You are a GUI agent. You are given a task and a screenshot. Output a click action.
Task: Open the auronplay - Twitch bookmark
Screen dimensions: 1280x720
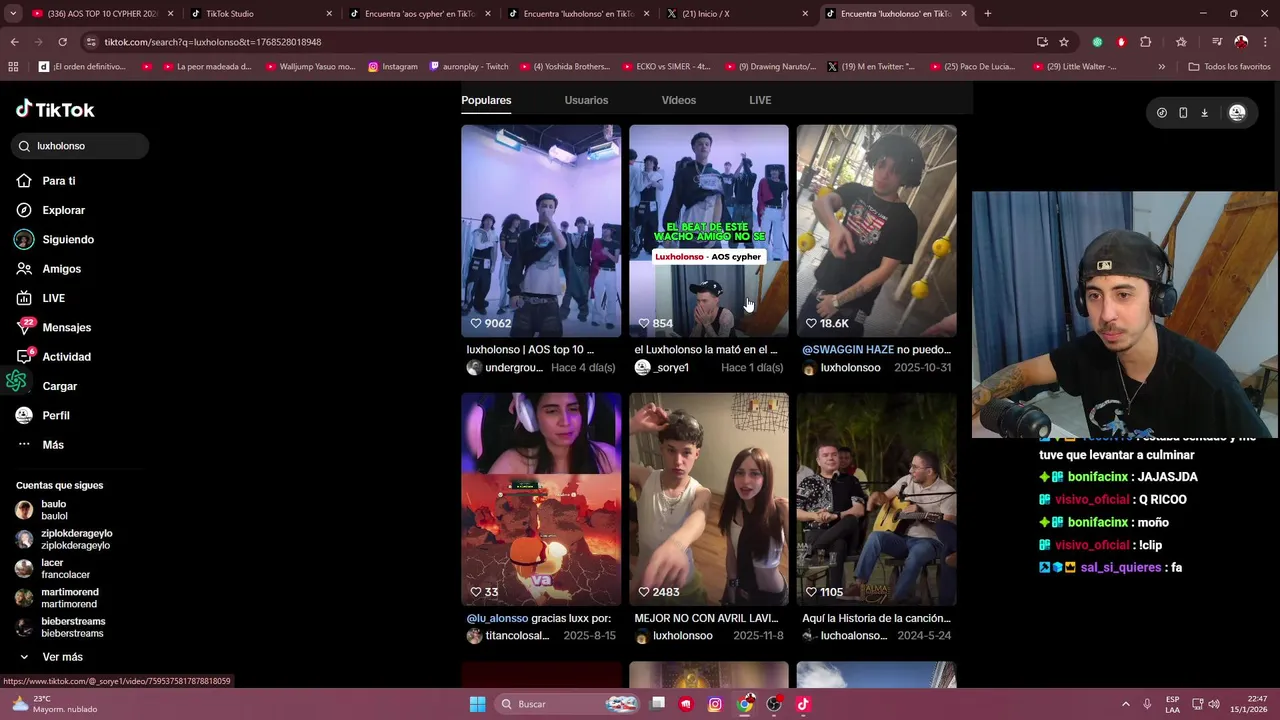tap(468, 67)
